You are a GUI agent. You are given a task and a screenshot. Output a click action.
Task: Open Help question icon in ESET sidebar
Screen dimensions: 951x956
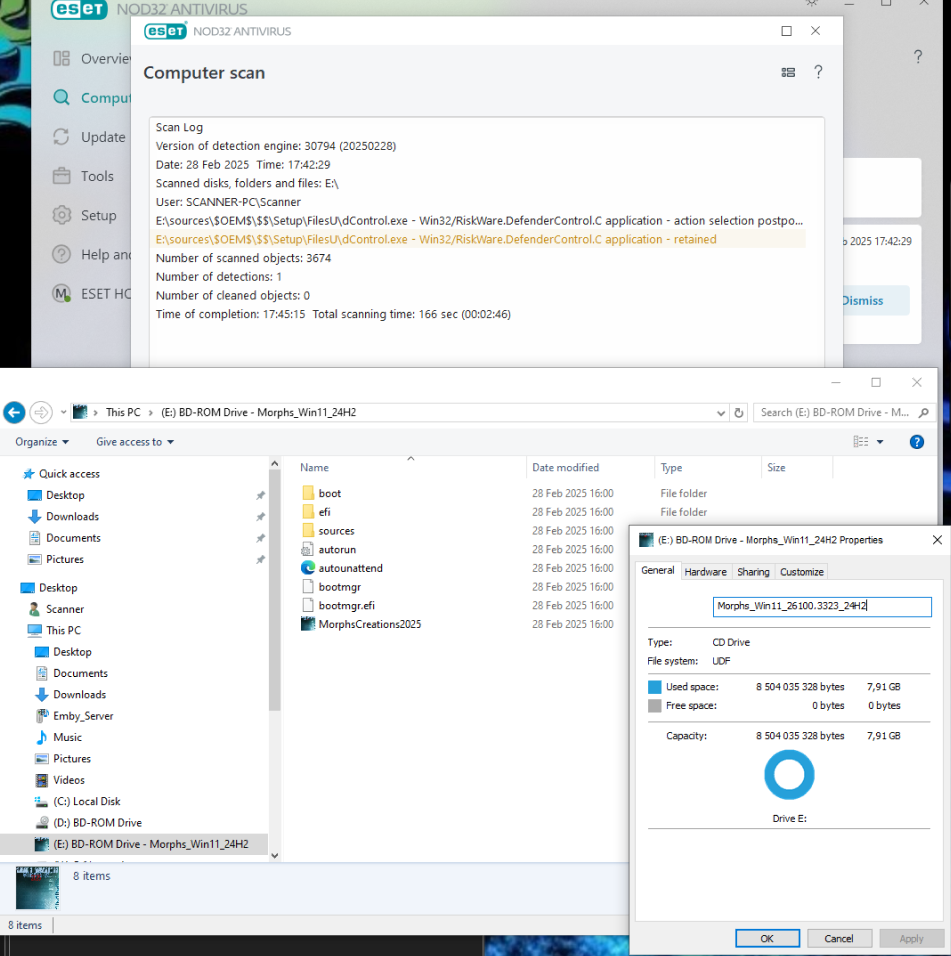click(62, 254)
